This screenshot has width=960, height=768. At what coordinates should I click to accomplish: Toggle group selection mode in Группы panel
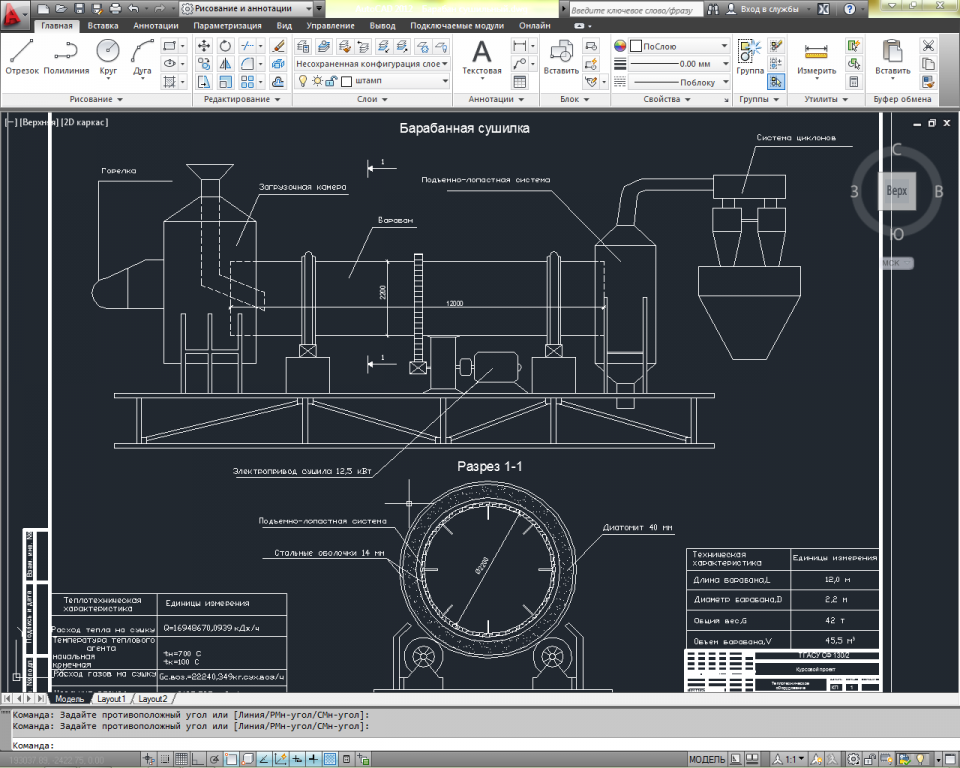pyautogui.click(x=776, y=81)
